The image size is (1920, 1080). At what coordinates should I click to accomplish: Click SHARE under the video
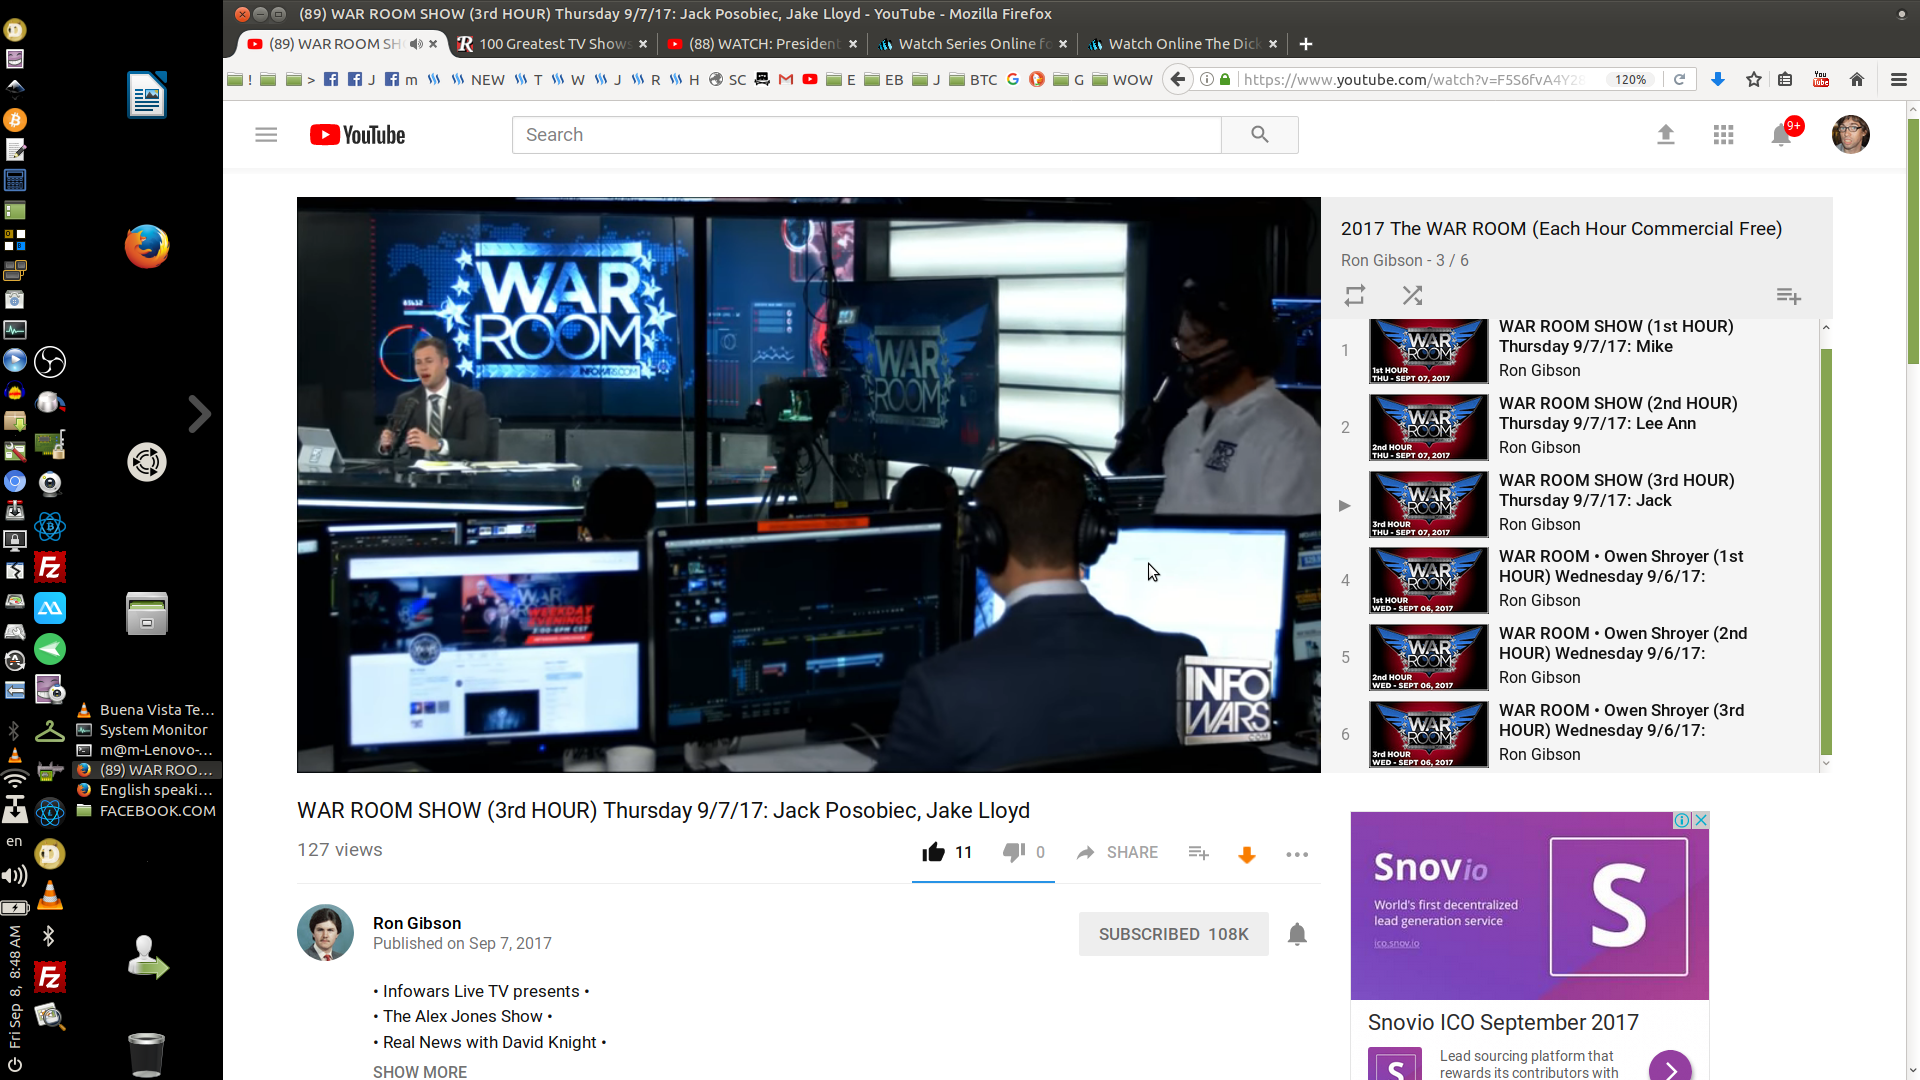pos(1117,852)
